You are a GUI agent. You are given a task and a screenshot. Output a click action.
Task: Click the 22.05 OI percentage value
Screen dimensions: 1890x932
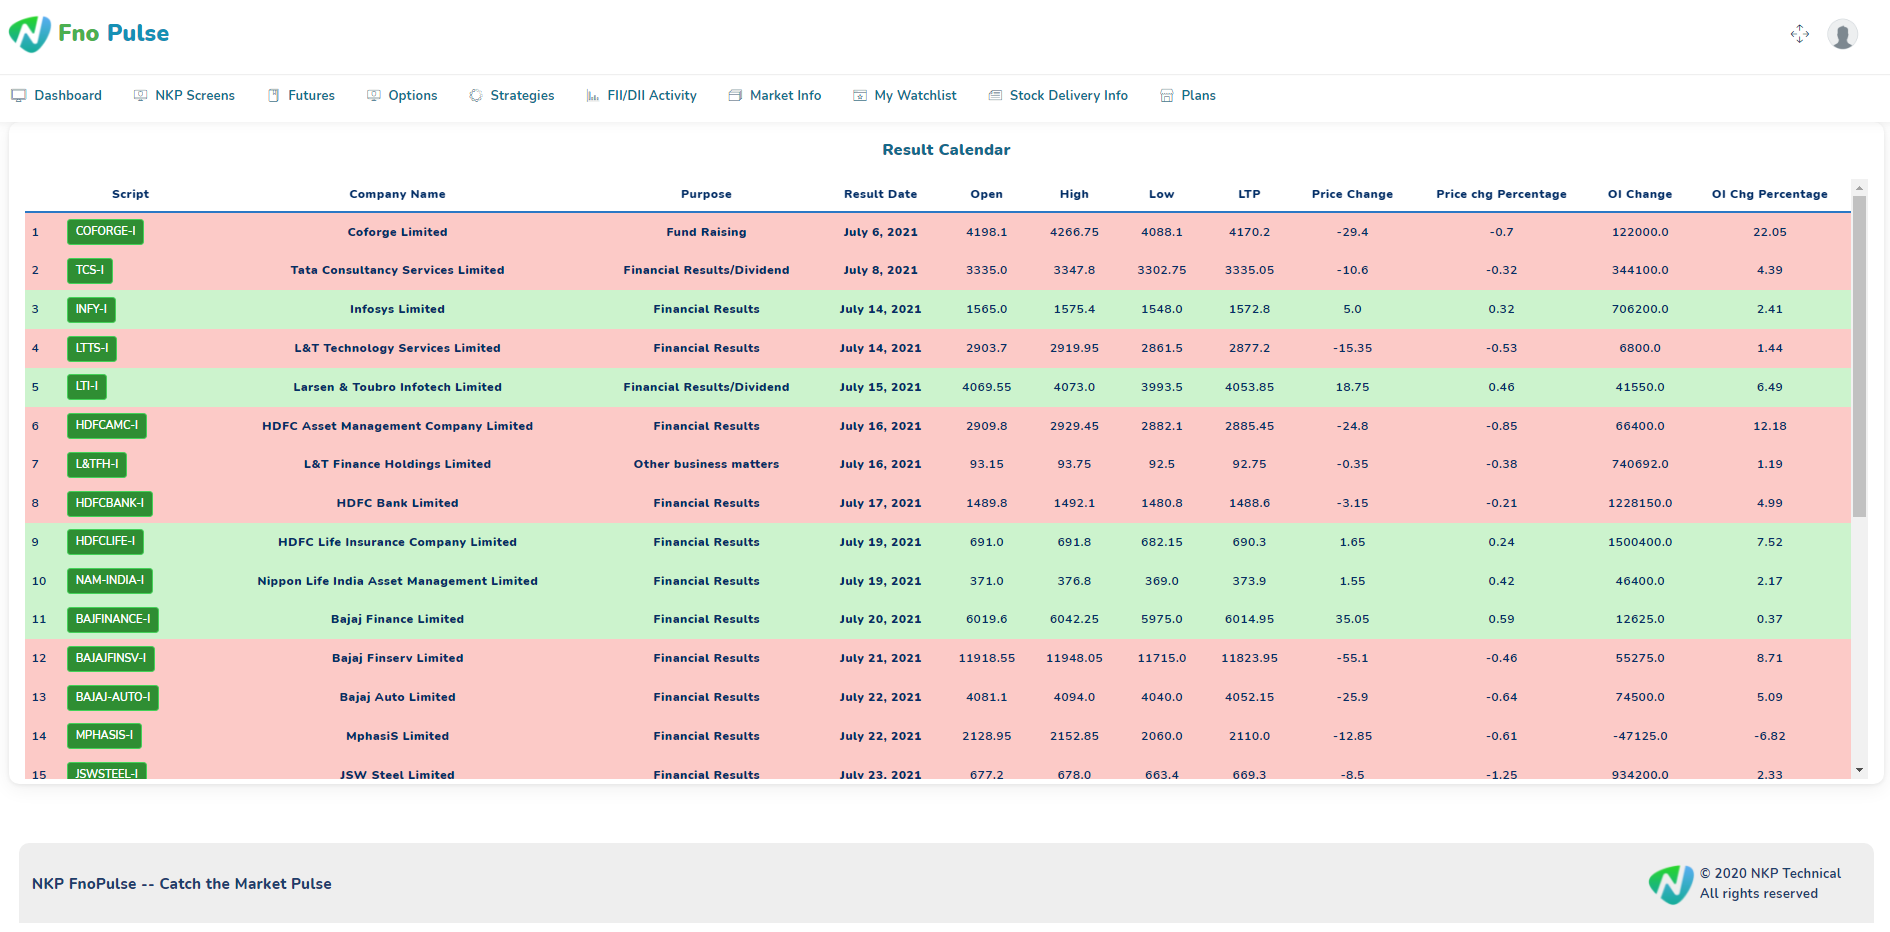[1769, 232]
